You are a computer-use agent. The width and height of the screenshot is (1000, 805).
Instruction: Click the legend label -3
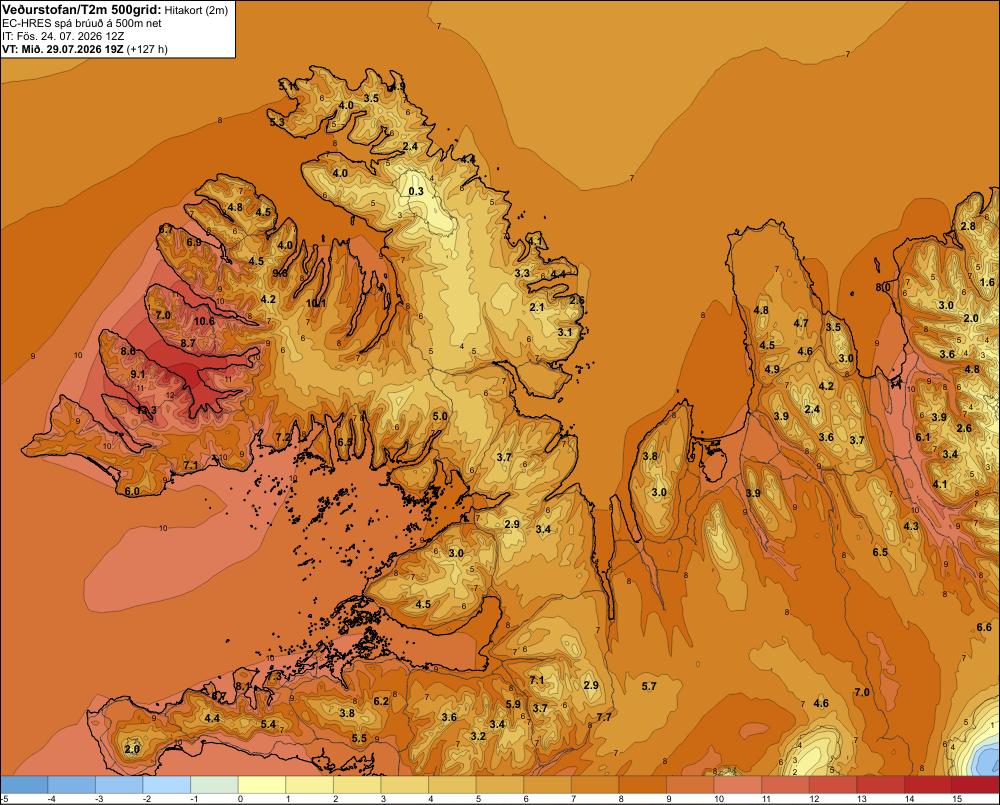click(x=99, y=799)
